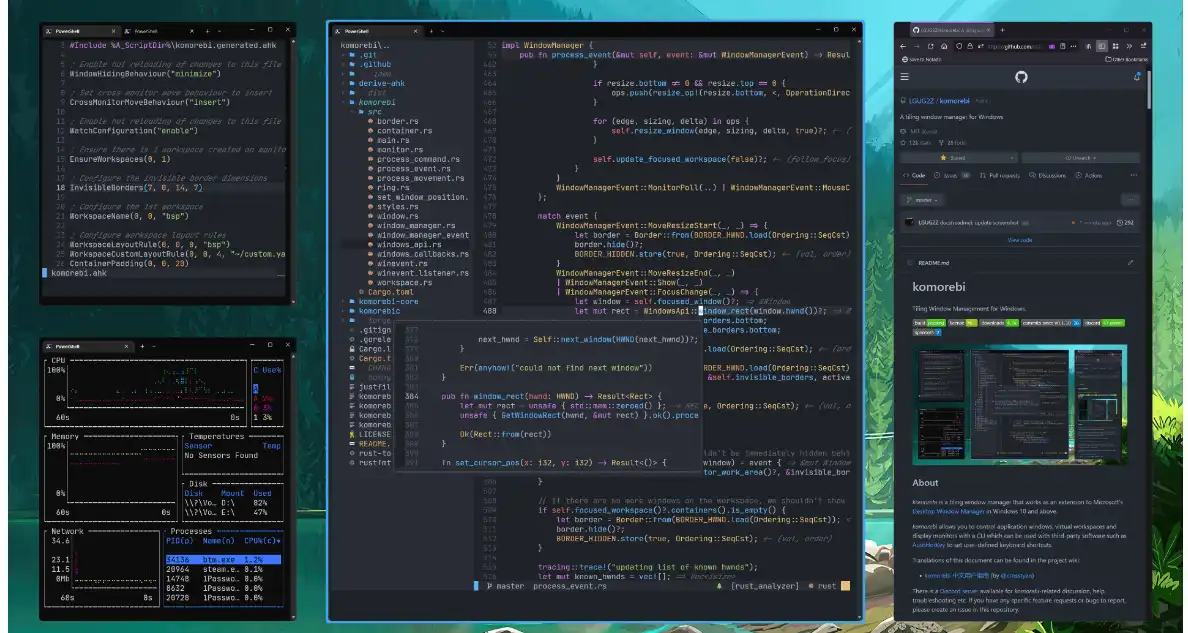This screenshot has width=1188, height=633.
Task: Switch to the Code tab on GitHub
Action: [914, 175]
